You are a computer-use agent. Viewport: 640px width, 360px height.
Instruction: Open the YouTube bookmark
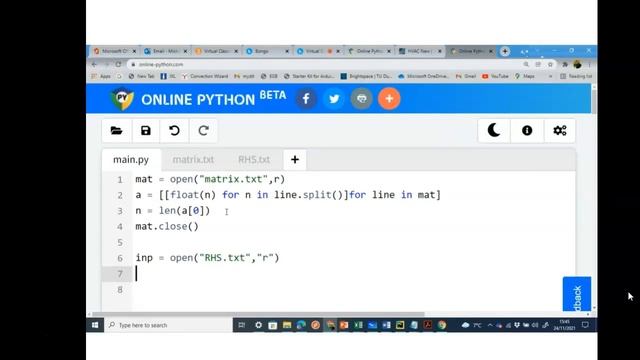tap(496, 76)
